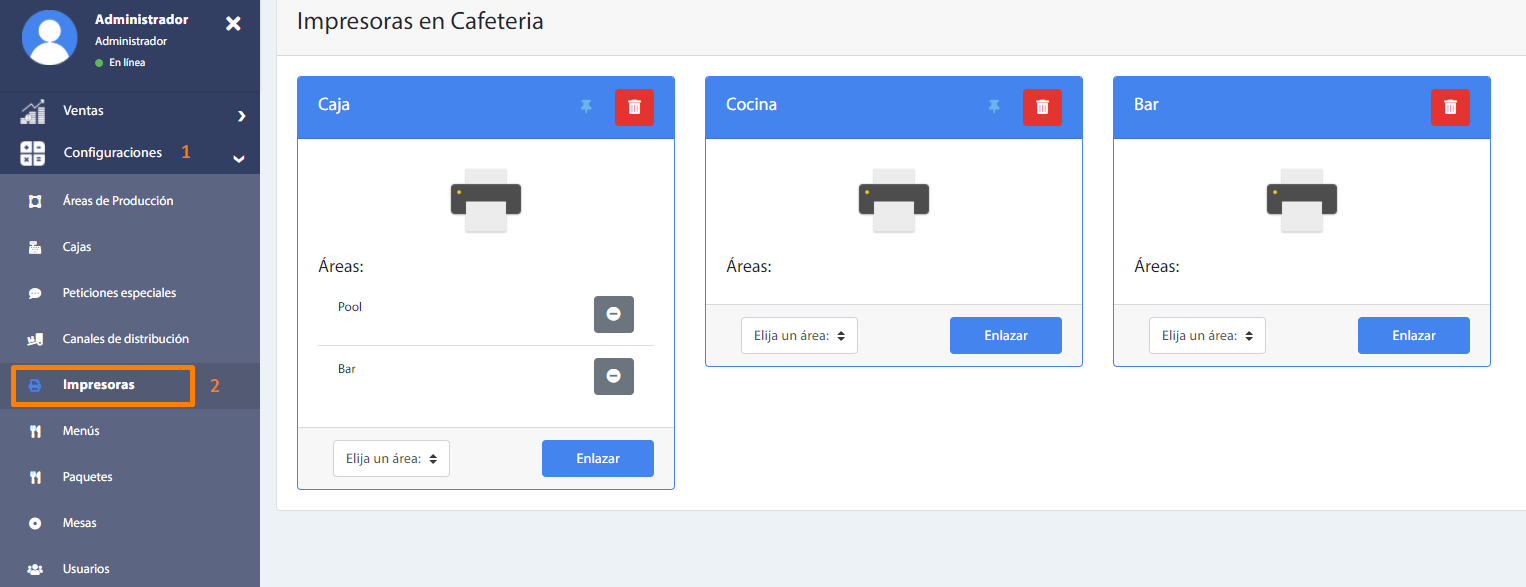This screenshot has height=587, width=1526.
Task: Toggle the pin on Cocina printer
Action: pyautogui.click(x=994, y=106)
